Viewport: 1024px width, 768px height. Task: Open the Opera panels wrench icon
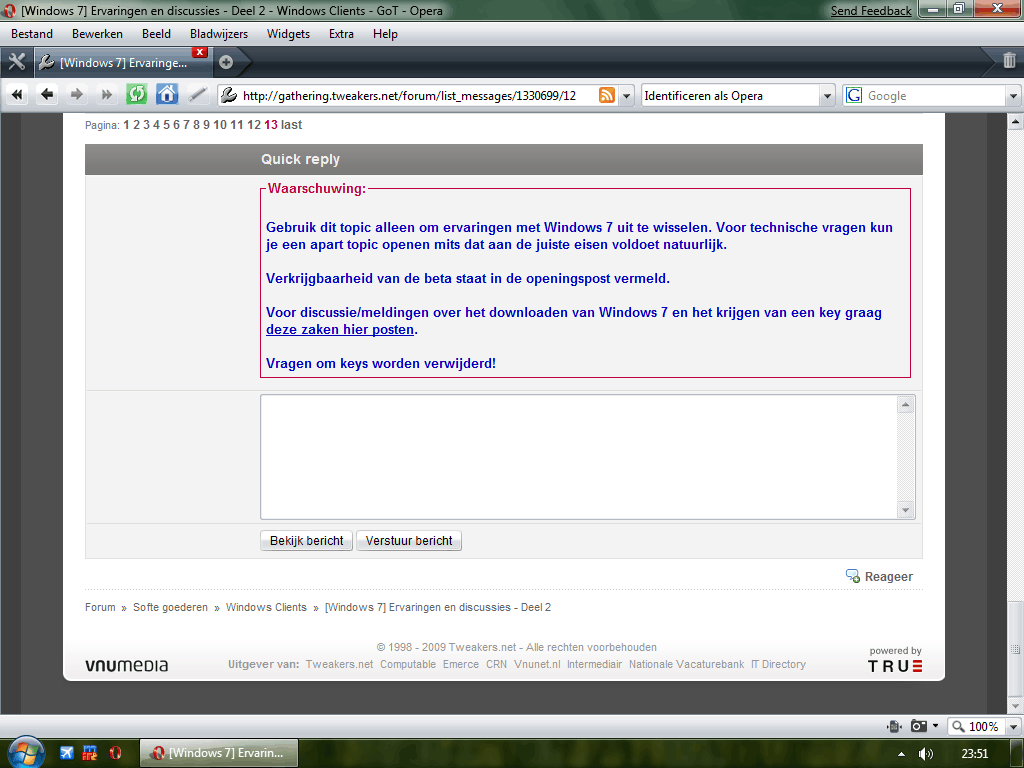click(x=16, y=62)
